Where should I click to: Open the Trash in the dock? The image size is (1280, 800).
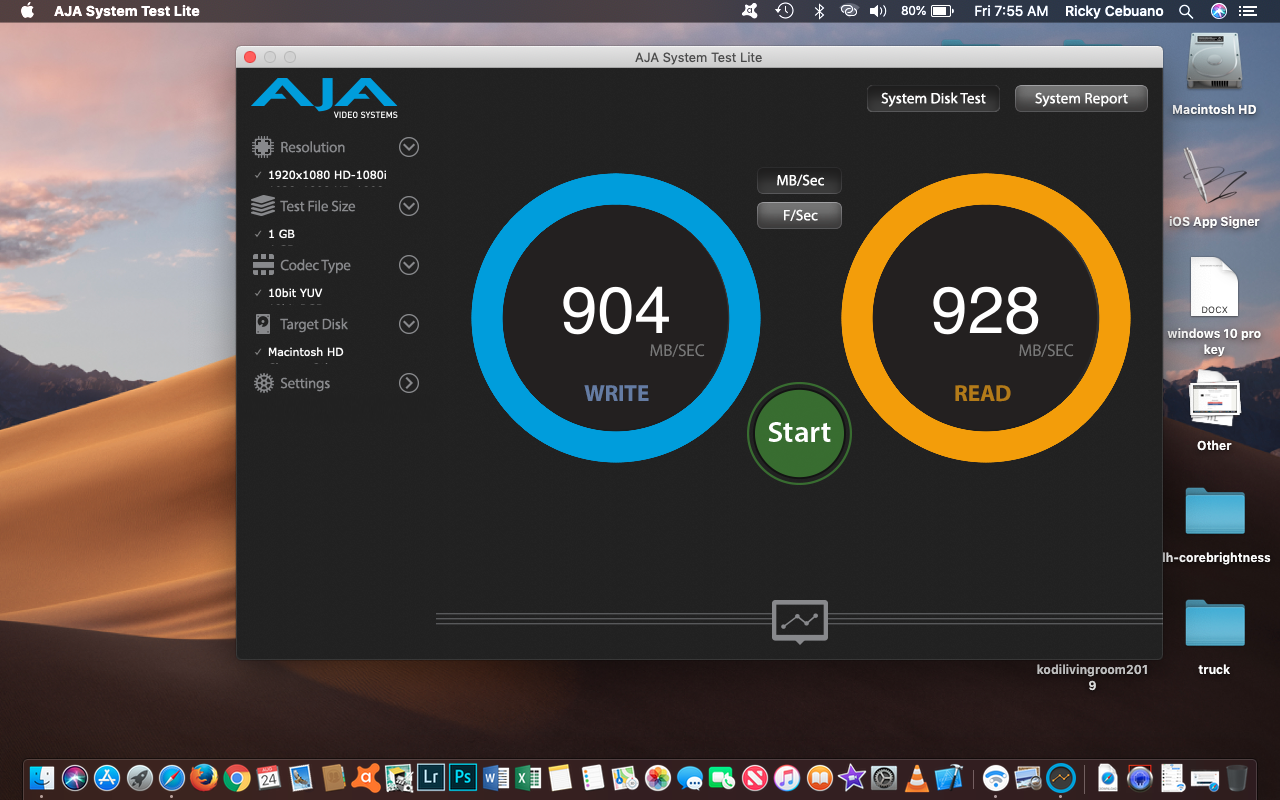coord(1237,777)
